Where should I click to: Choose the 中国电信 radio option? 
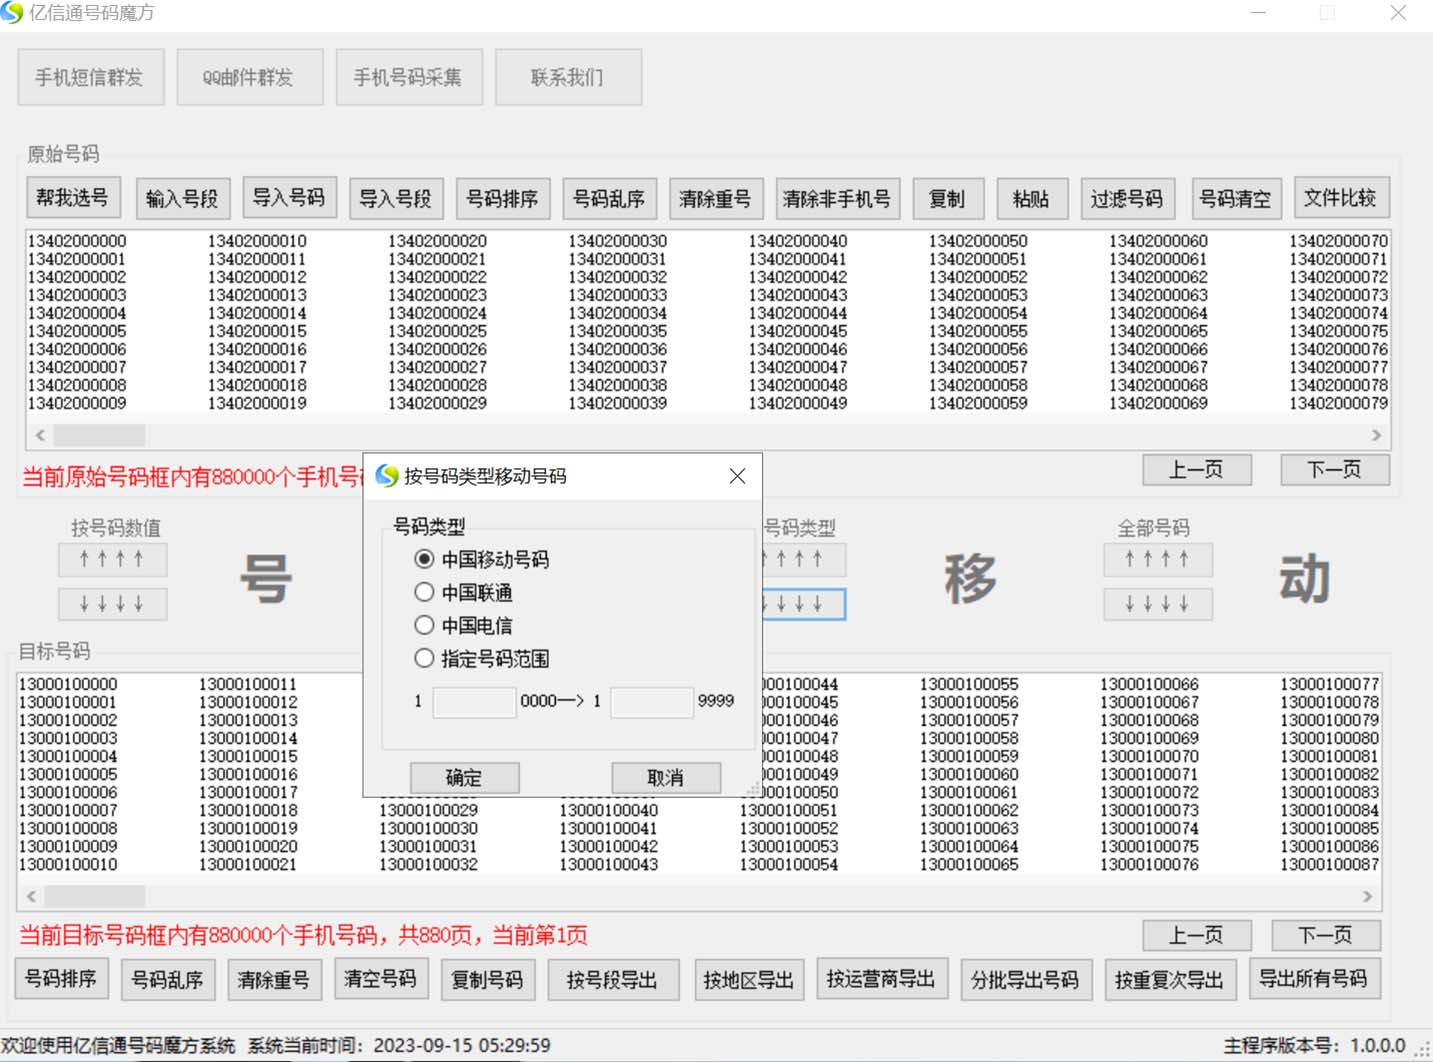coord(425,625)
